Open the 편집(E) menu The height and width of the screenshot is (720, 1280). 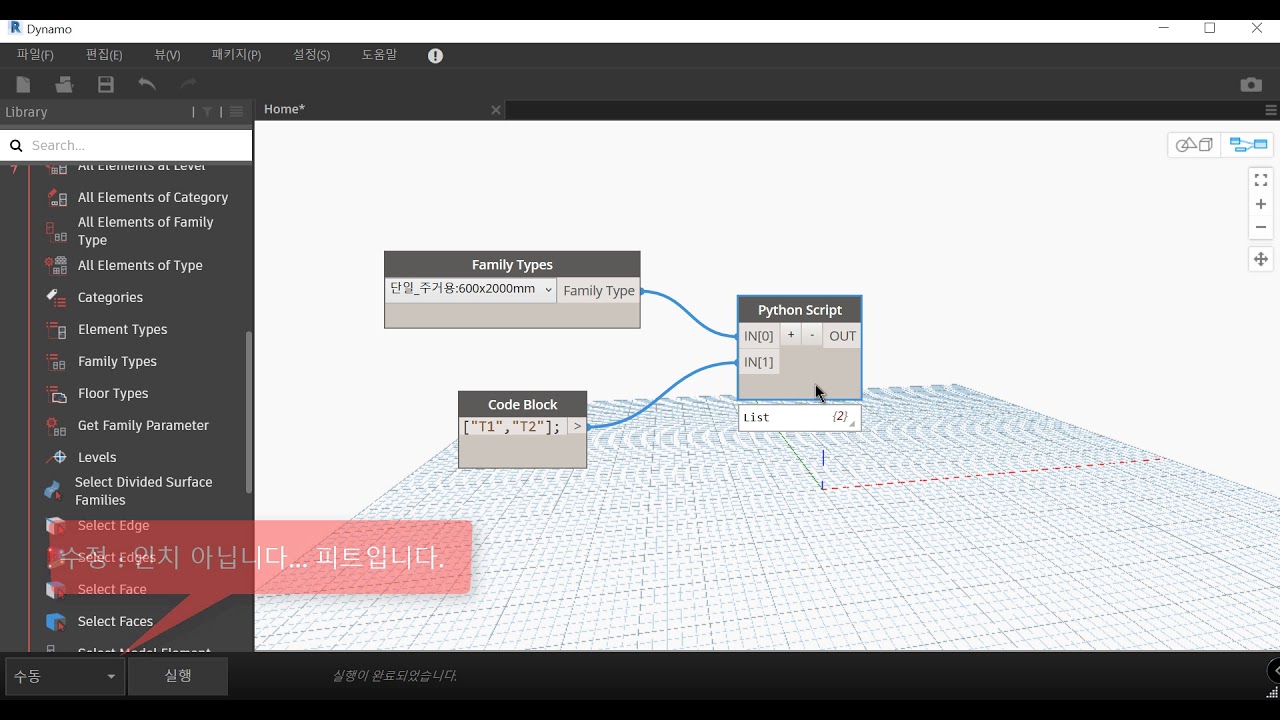tap(104, 55)
